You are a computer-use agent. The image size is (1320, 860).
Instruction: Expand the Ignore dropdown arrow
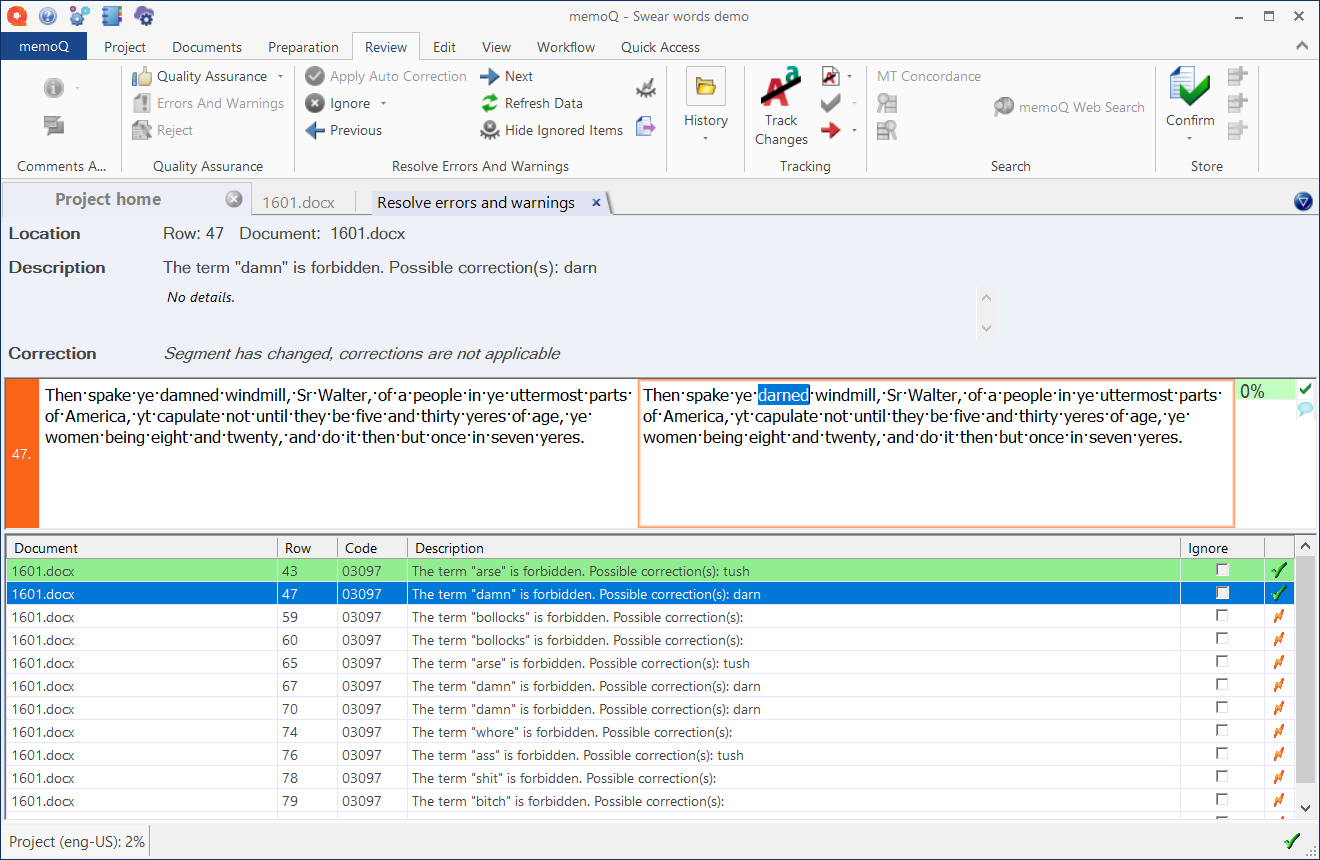click(383, 104)
